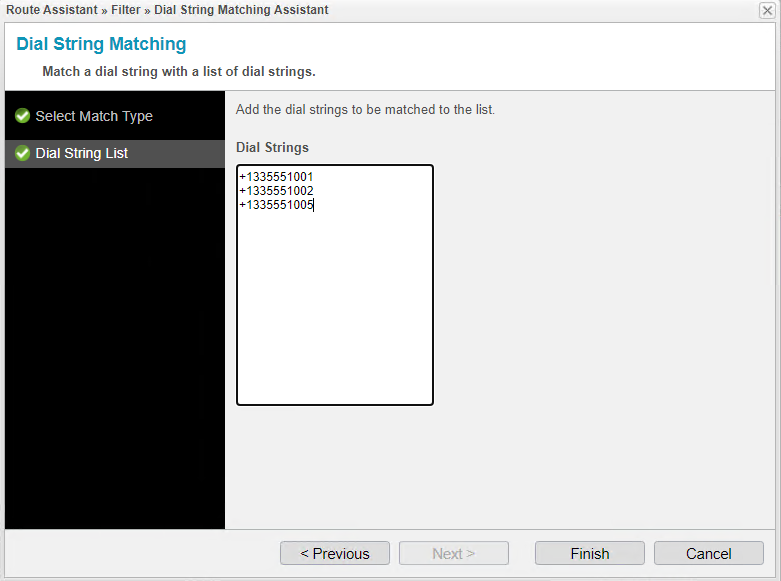
Task: Click the Dial String Matching heading
Action: [x=102, y=44]
